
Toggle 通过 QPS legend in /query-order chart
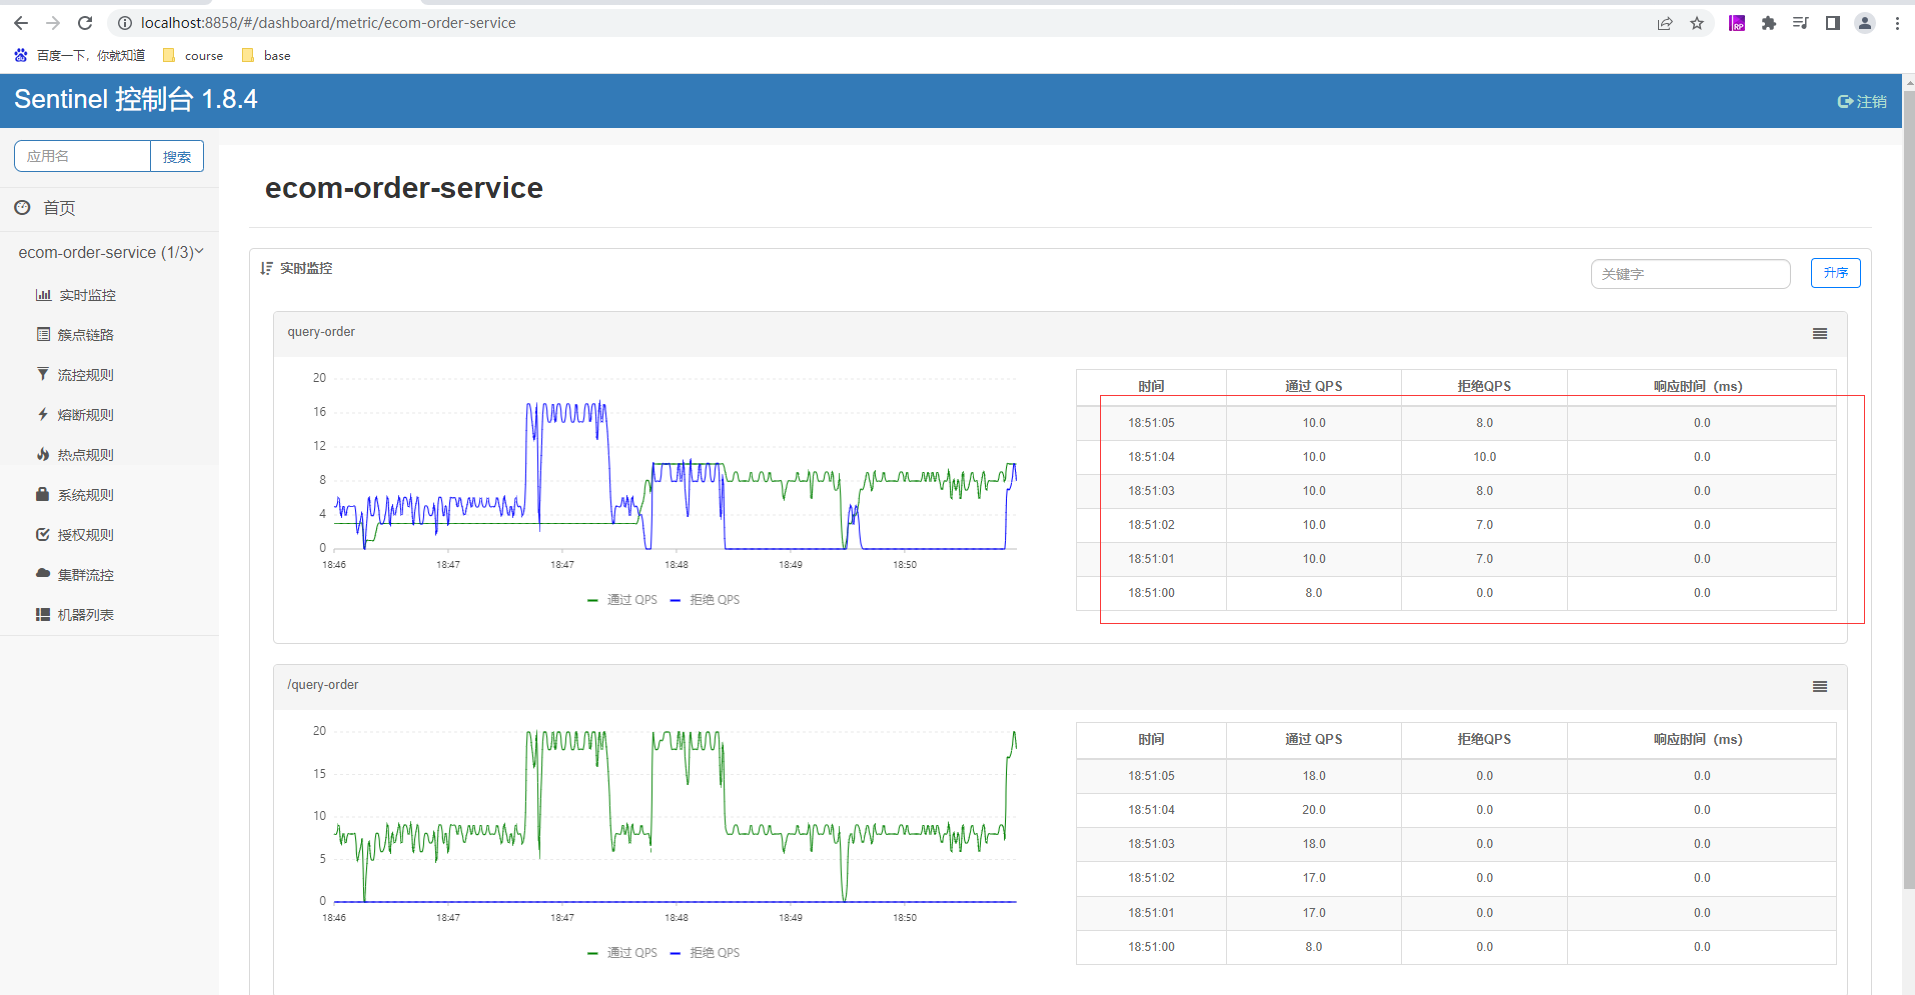pos(622,953)
